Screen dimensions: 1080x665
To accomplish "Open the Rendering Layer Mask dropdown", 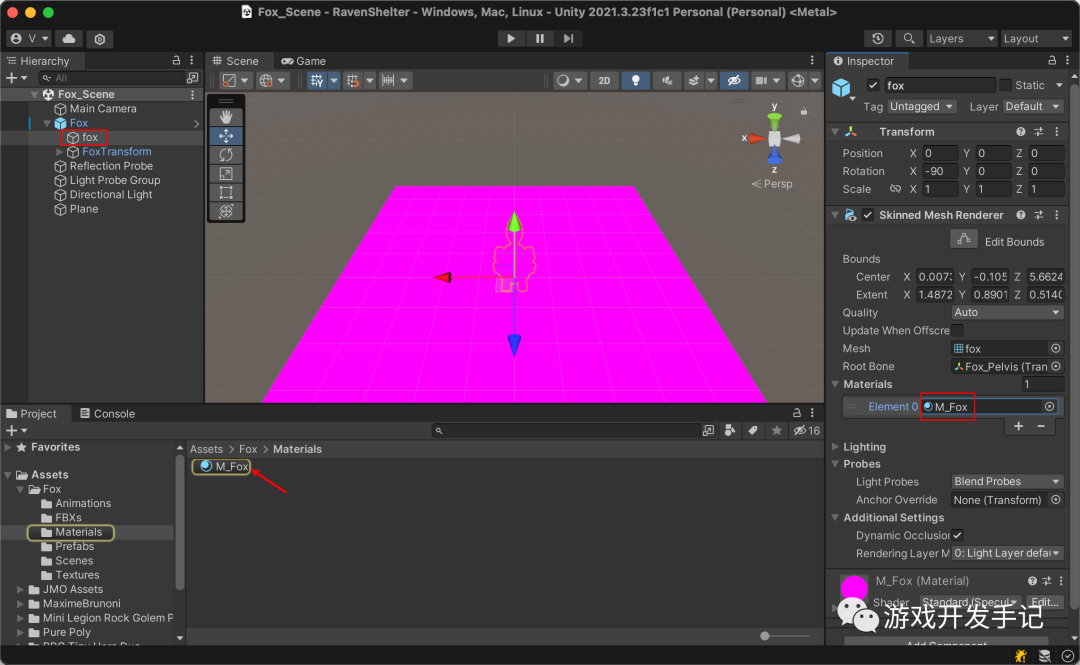I will 1007,553.
